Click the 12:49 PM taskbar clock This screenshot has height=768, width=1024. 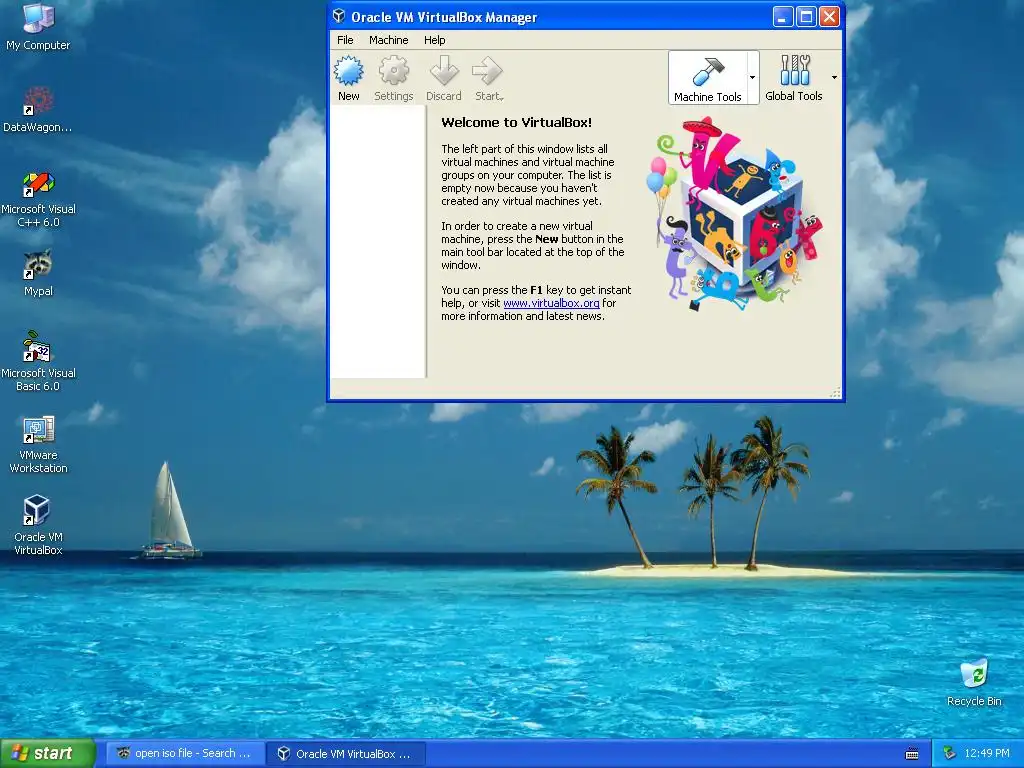tap(987, 753)
